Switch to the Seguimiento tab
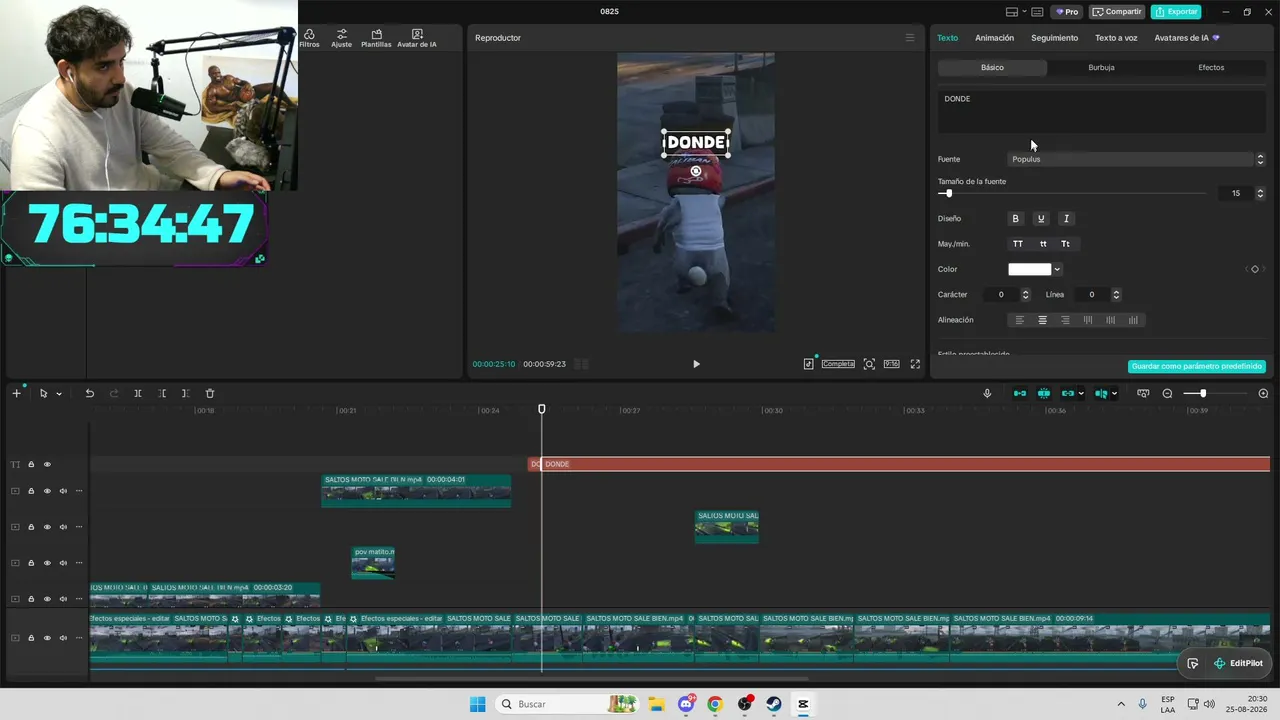 tap(1054, 38)
